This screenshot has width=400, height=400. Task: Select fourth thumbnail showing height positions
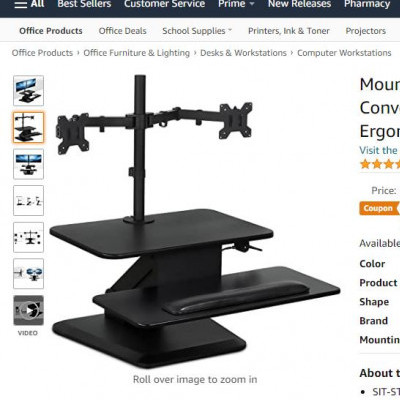(28, 201)
